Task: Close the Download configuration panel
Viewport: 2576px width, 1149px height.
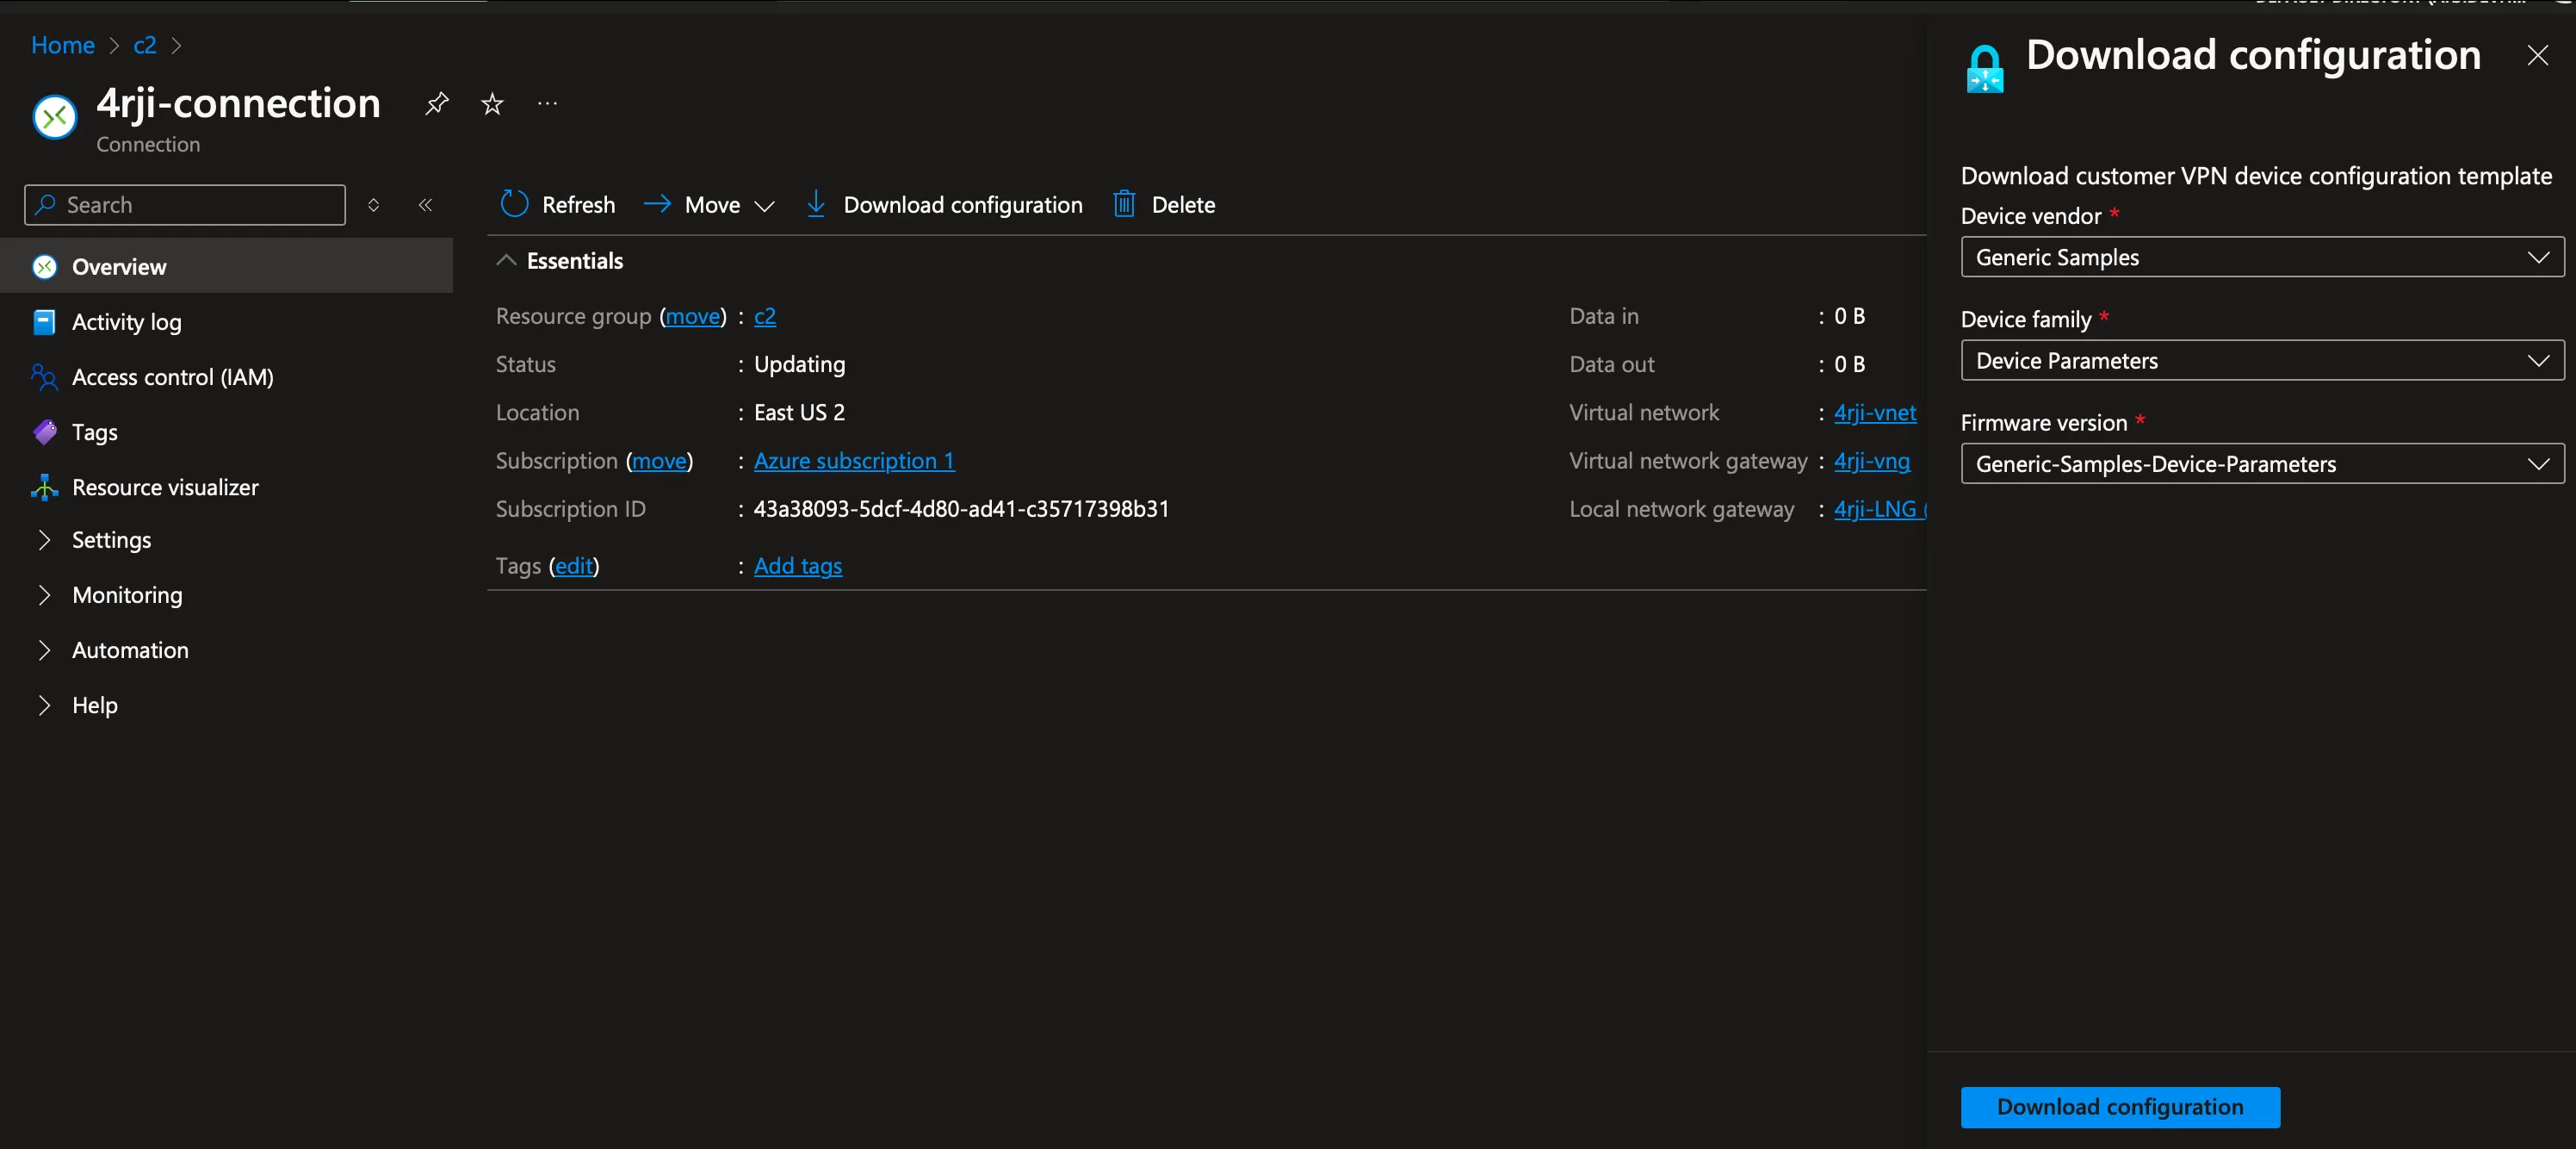Action: point(2538,55)
